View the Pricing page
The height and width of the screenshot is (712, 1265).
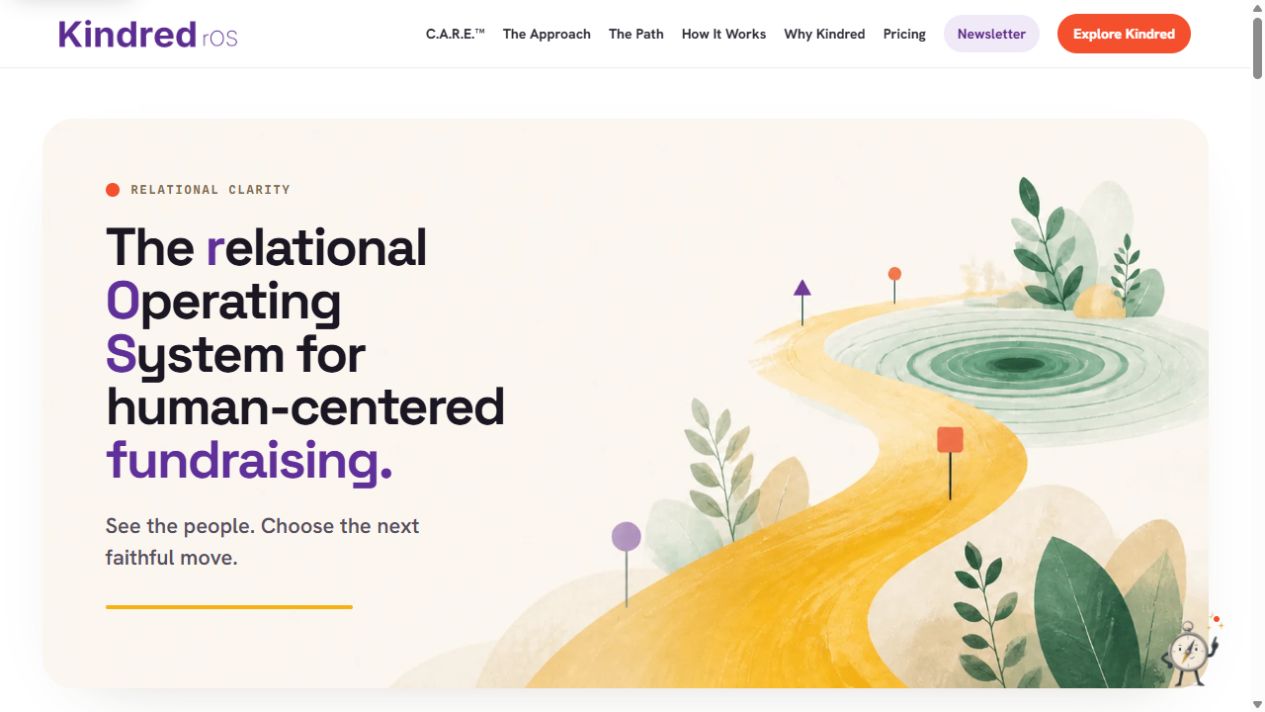click(904, 34)
